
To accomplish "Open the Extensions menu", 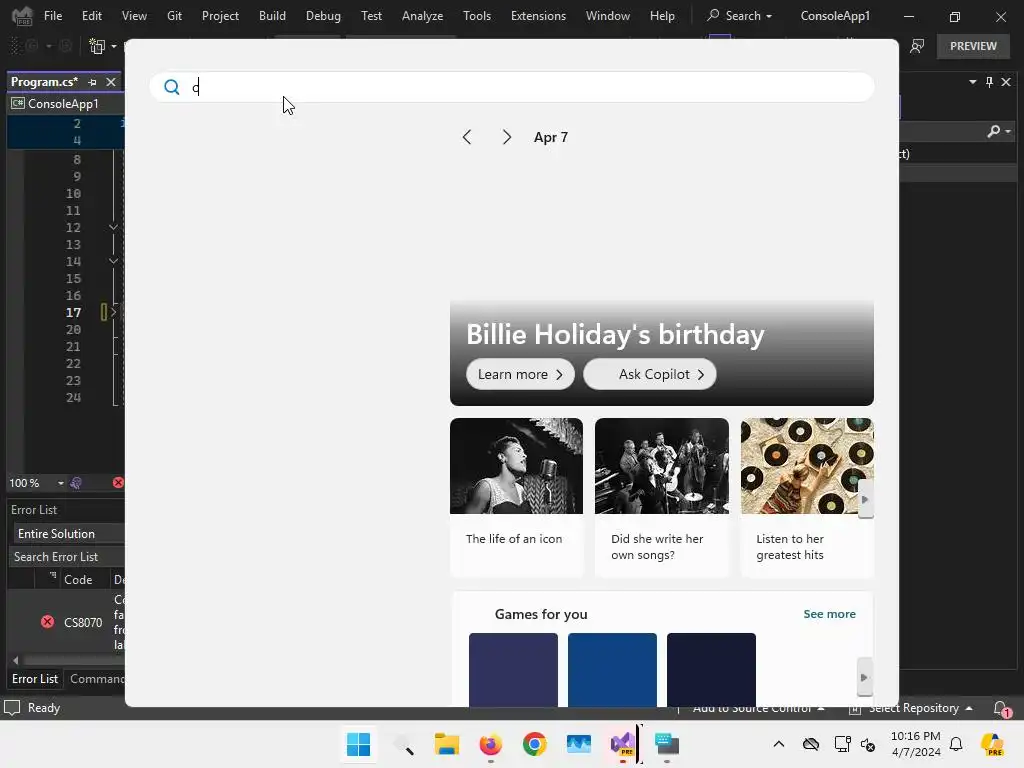I will 538,16.
